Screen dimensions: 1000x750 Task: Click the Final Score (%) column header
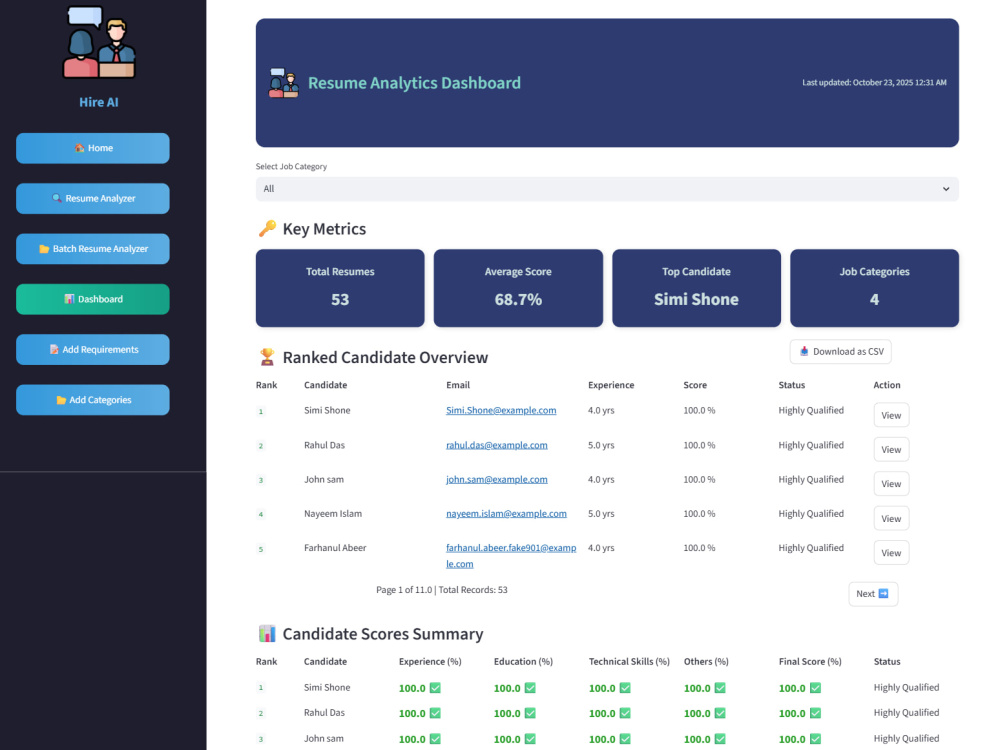pyautogui.click(x=810, y=661)
